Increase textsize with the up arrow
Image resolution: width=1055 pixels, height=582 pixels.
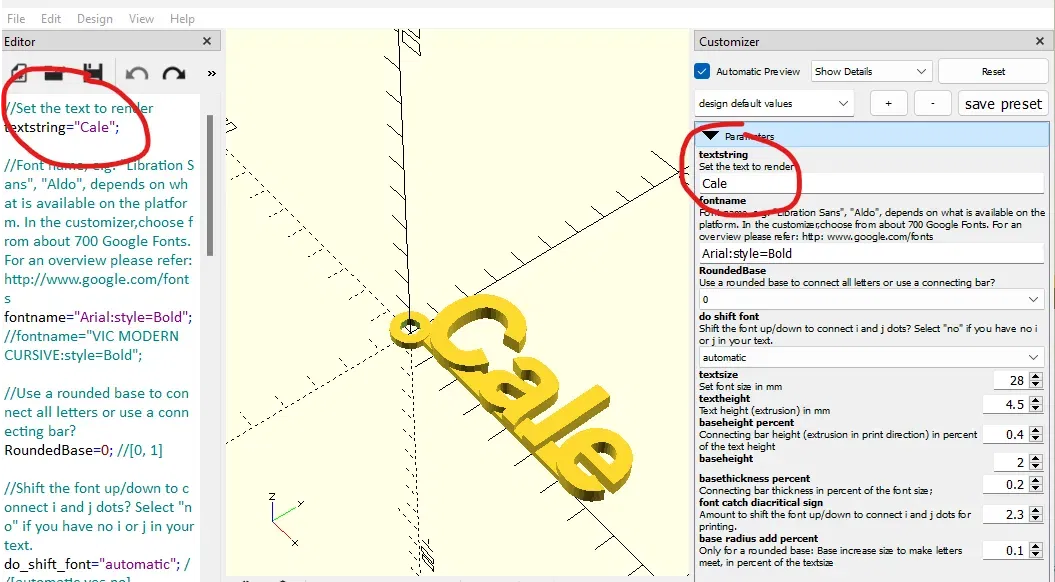[x=1036, y=376]
